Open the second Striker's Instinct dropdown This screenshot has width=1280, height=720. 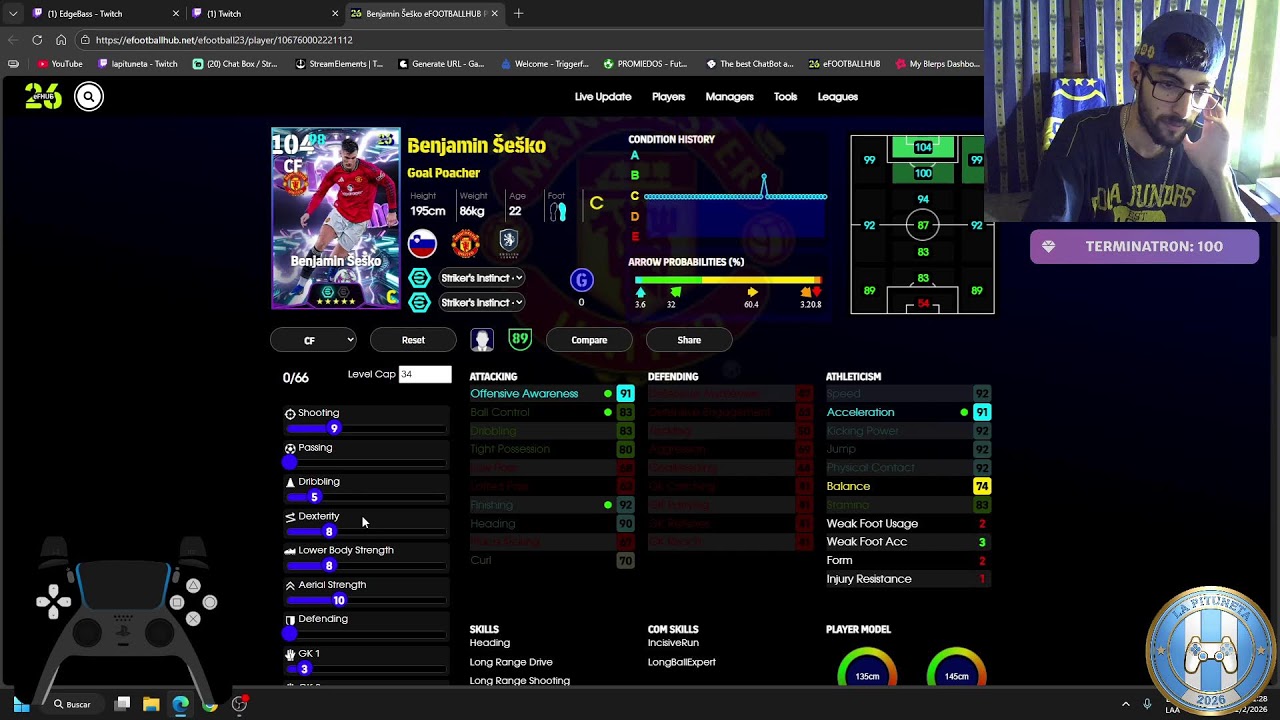[x=481, y=302]
